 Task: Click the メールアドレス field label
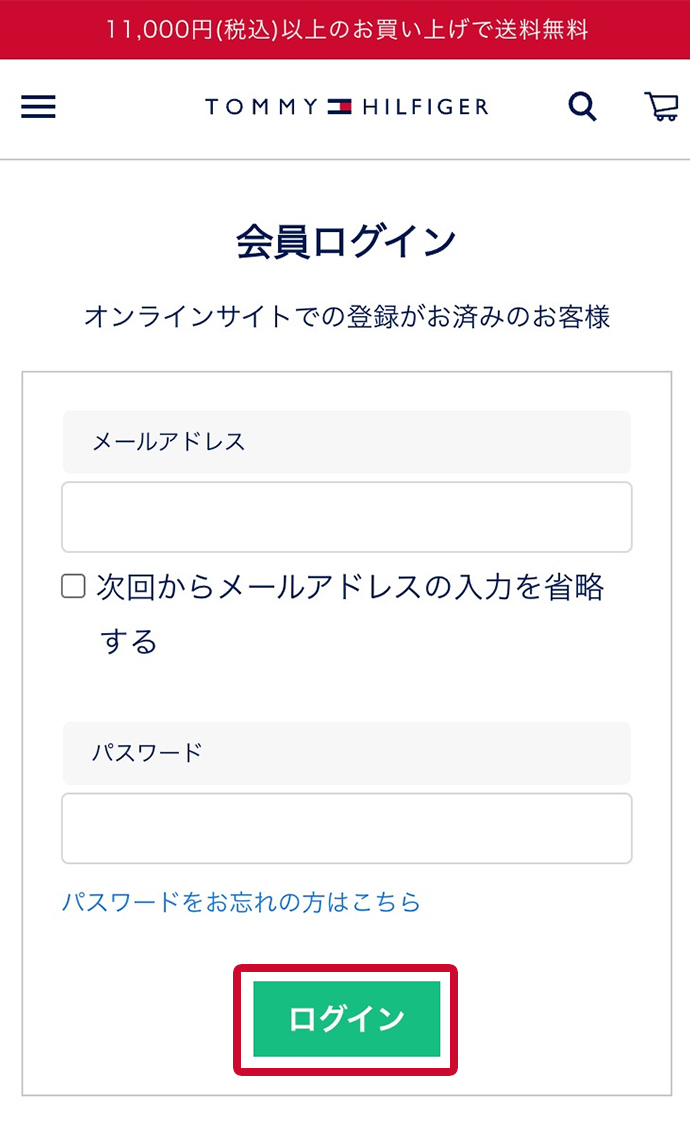point(169,442)
